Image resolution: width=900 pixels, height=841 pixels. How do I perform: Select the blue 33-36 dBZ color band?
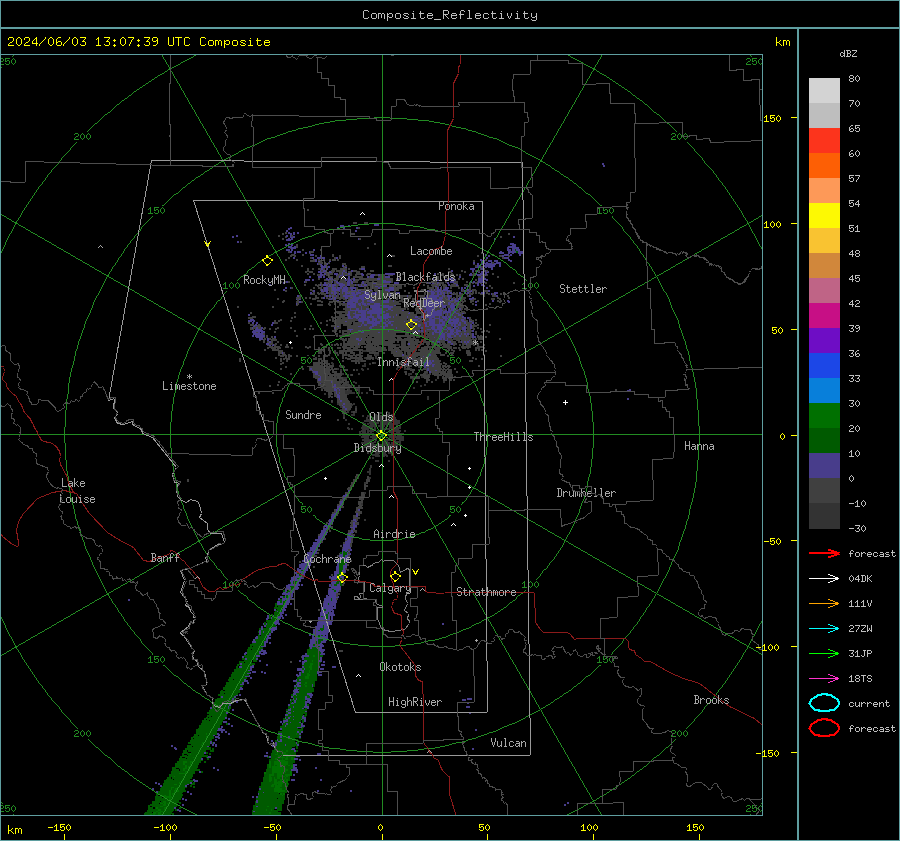click(x=824, y=366)
